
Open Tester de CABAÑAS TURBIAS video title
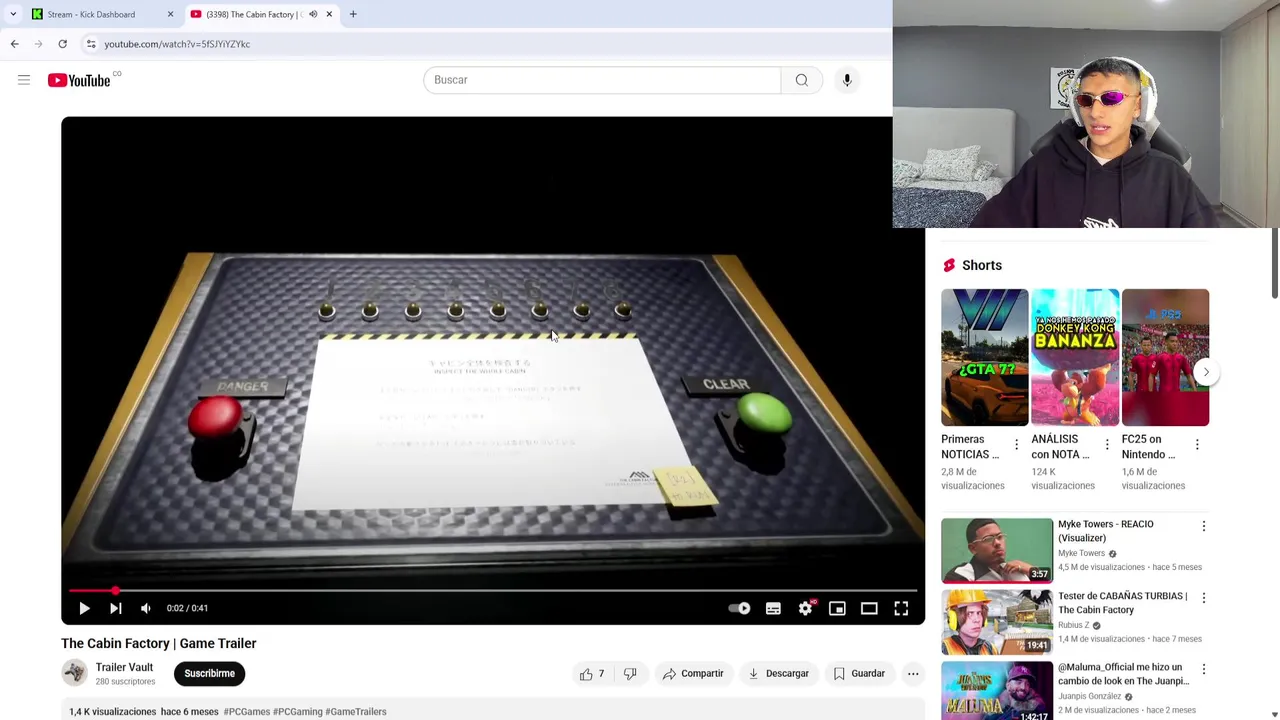pyautogui.click(x=1123, y=603)
